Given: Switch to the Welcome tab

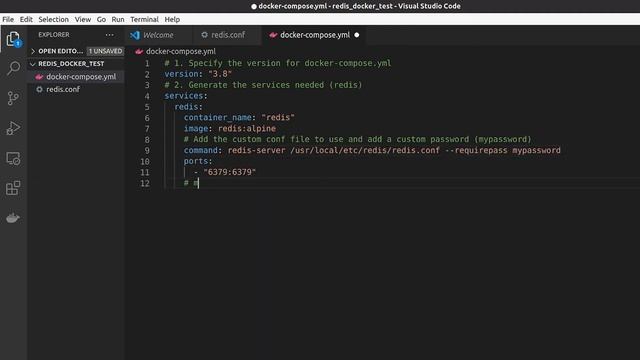Looking at the screenshot, I should tap(158, 35).
